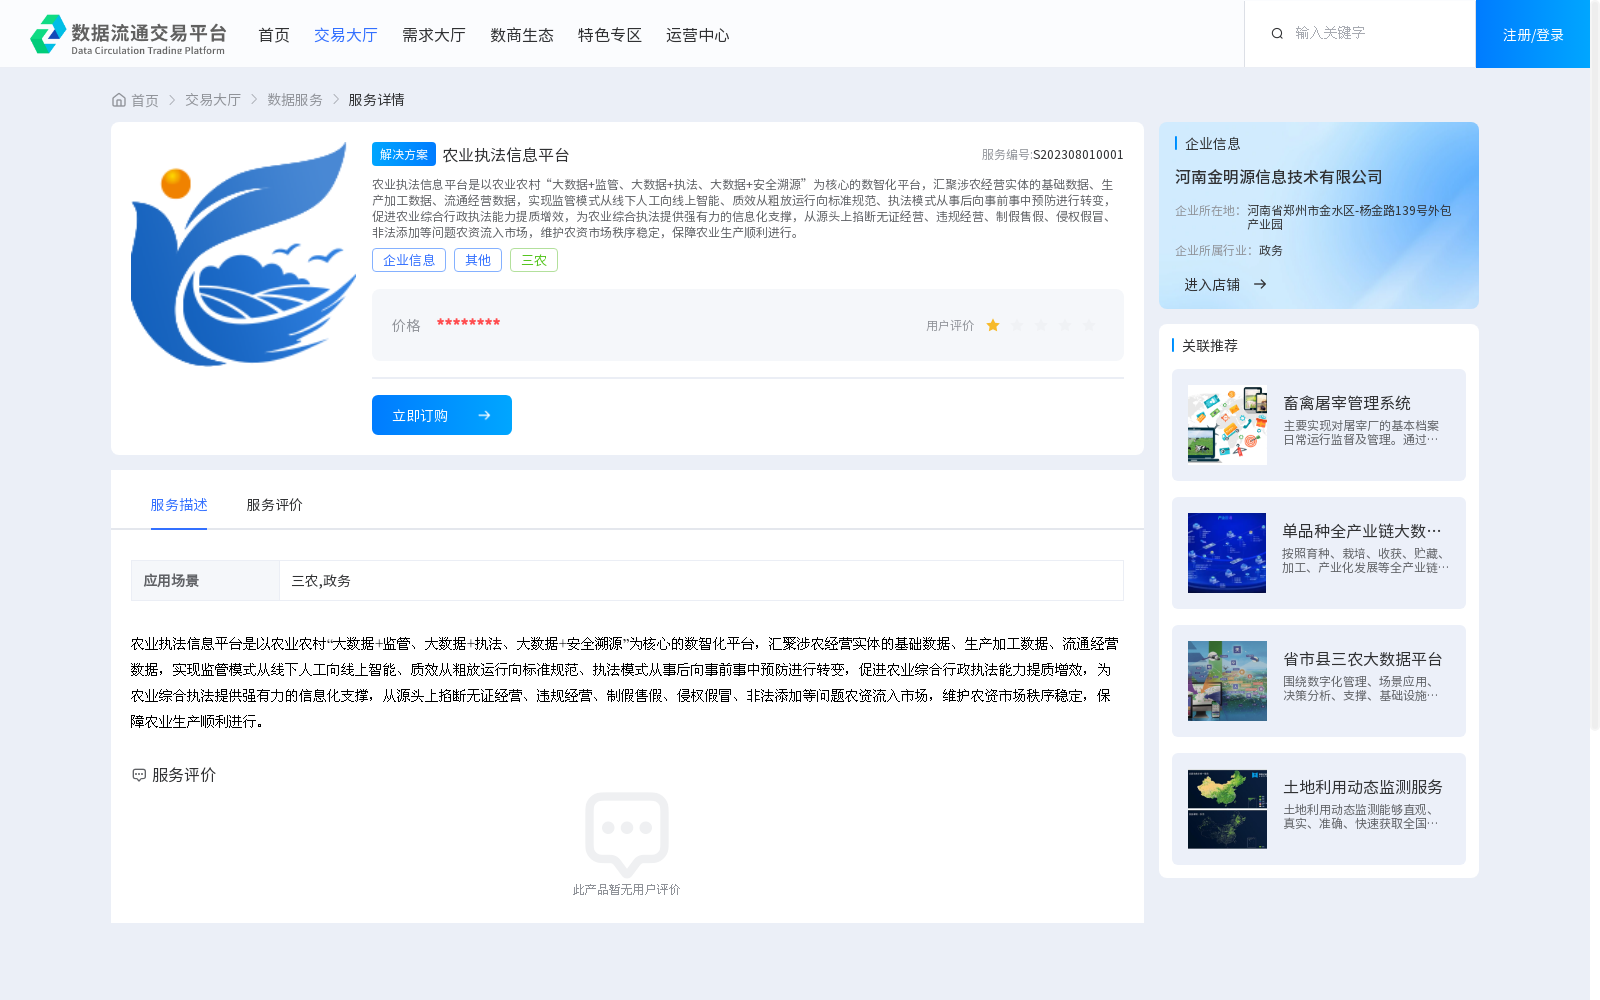
Task: Open the 特色专区 navigation menu
Action: [x=610, y=35]
